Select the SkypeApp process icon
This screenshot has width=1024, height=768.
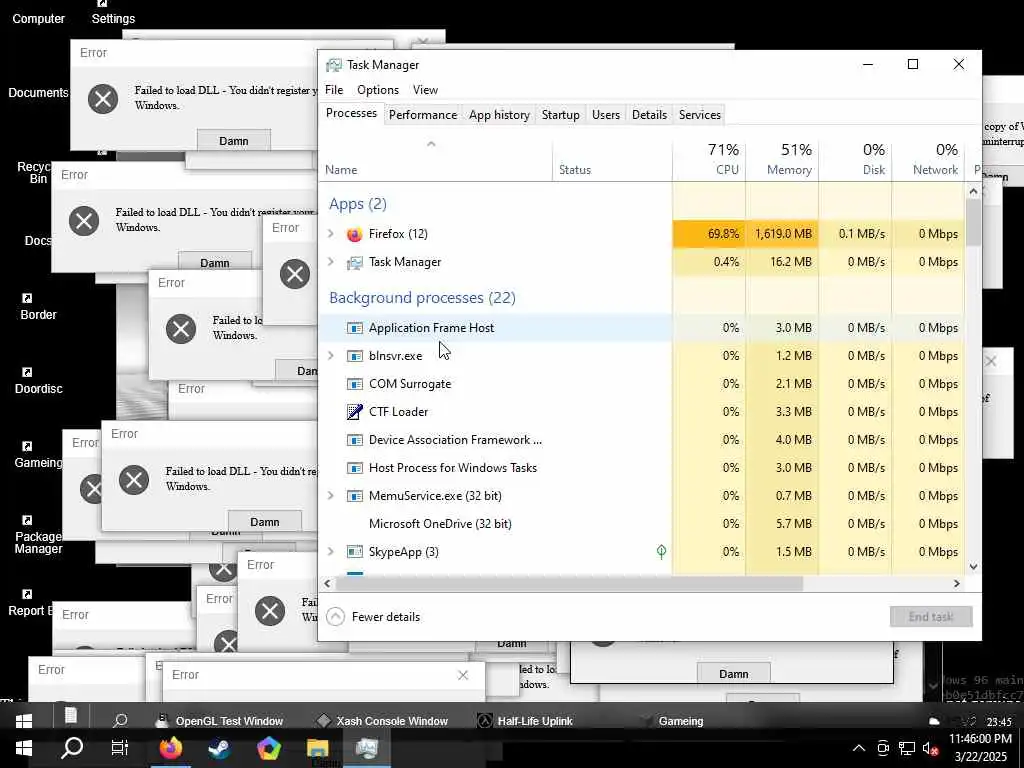[355, 552]
